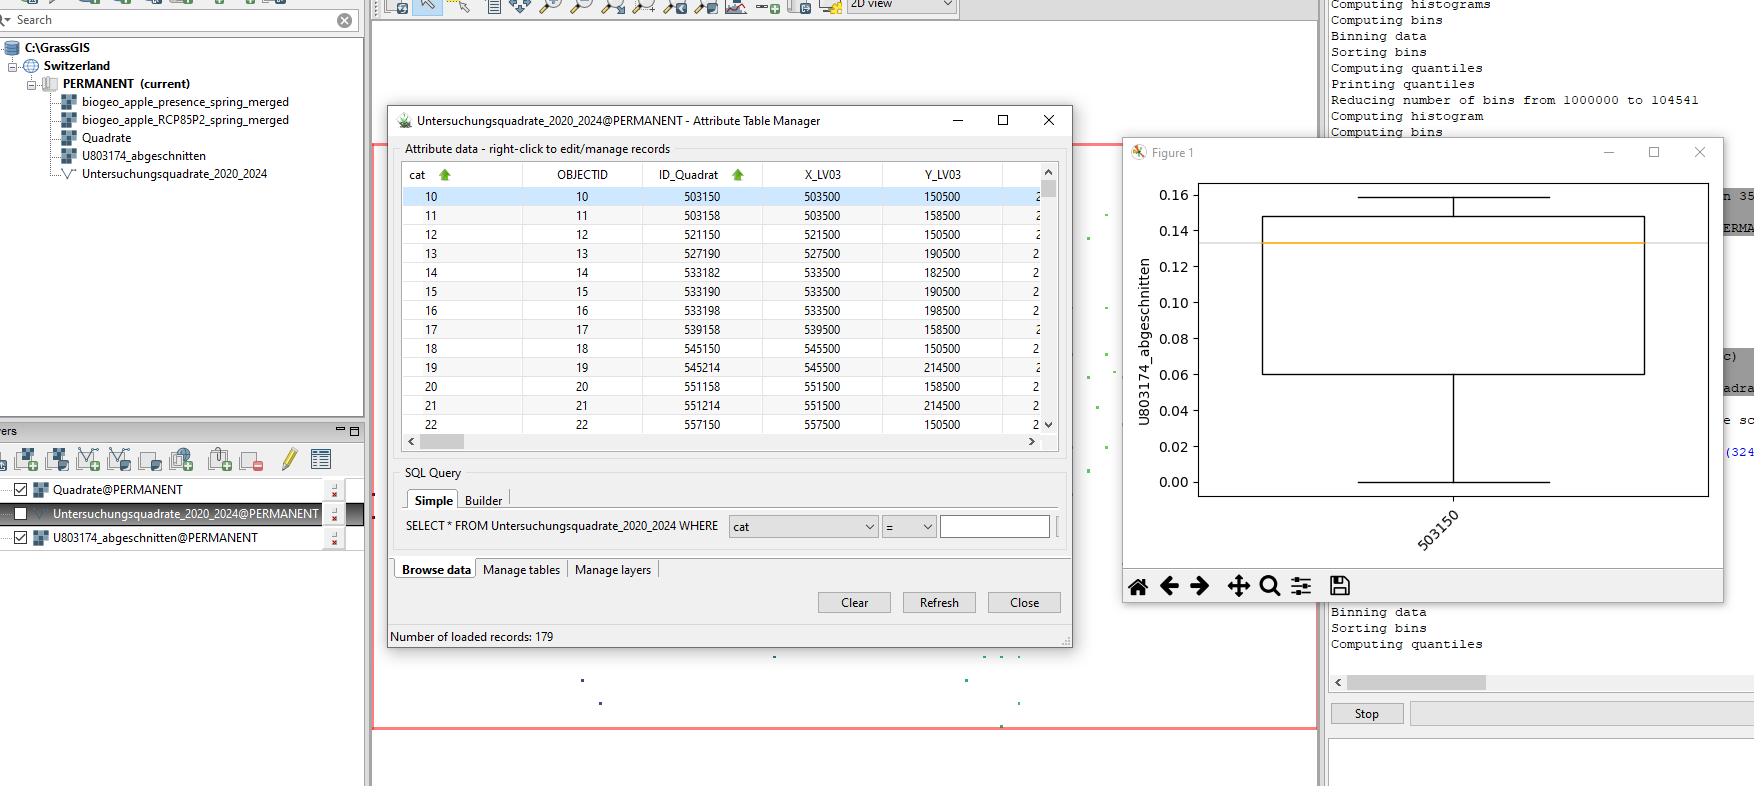Click the table row with cat 10
Viewport: 1754px width, 786px height.
721,197
